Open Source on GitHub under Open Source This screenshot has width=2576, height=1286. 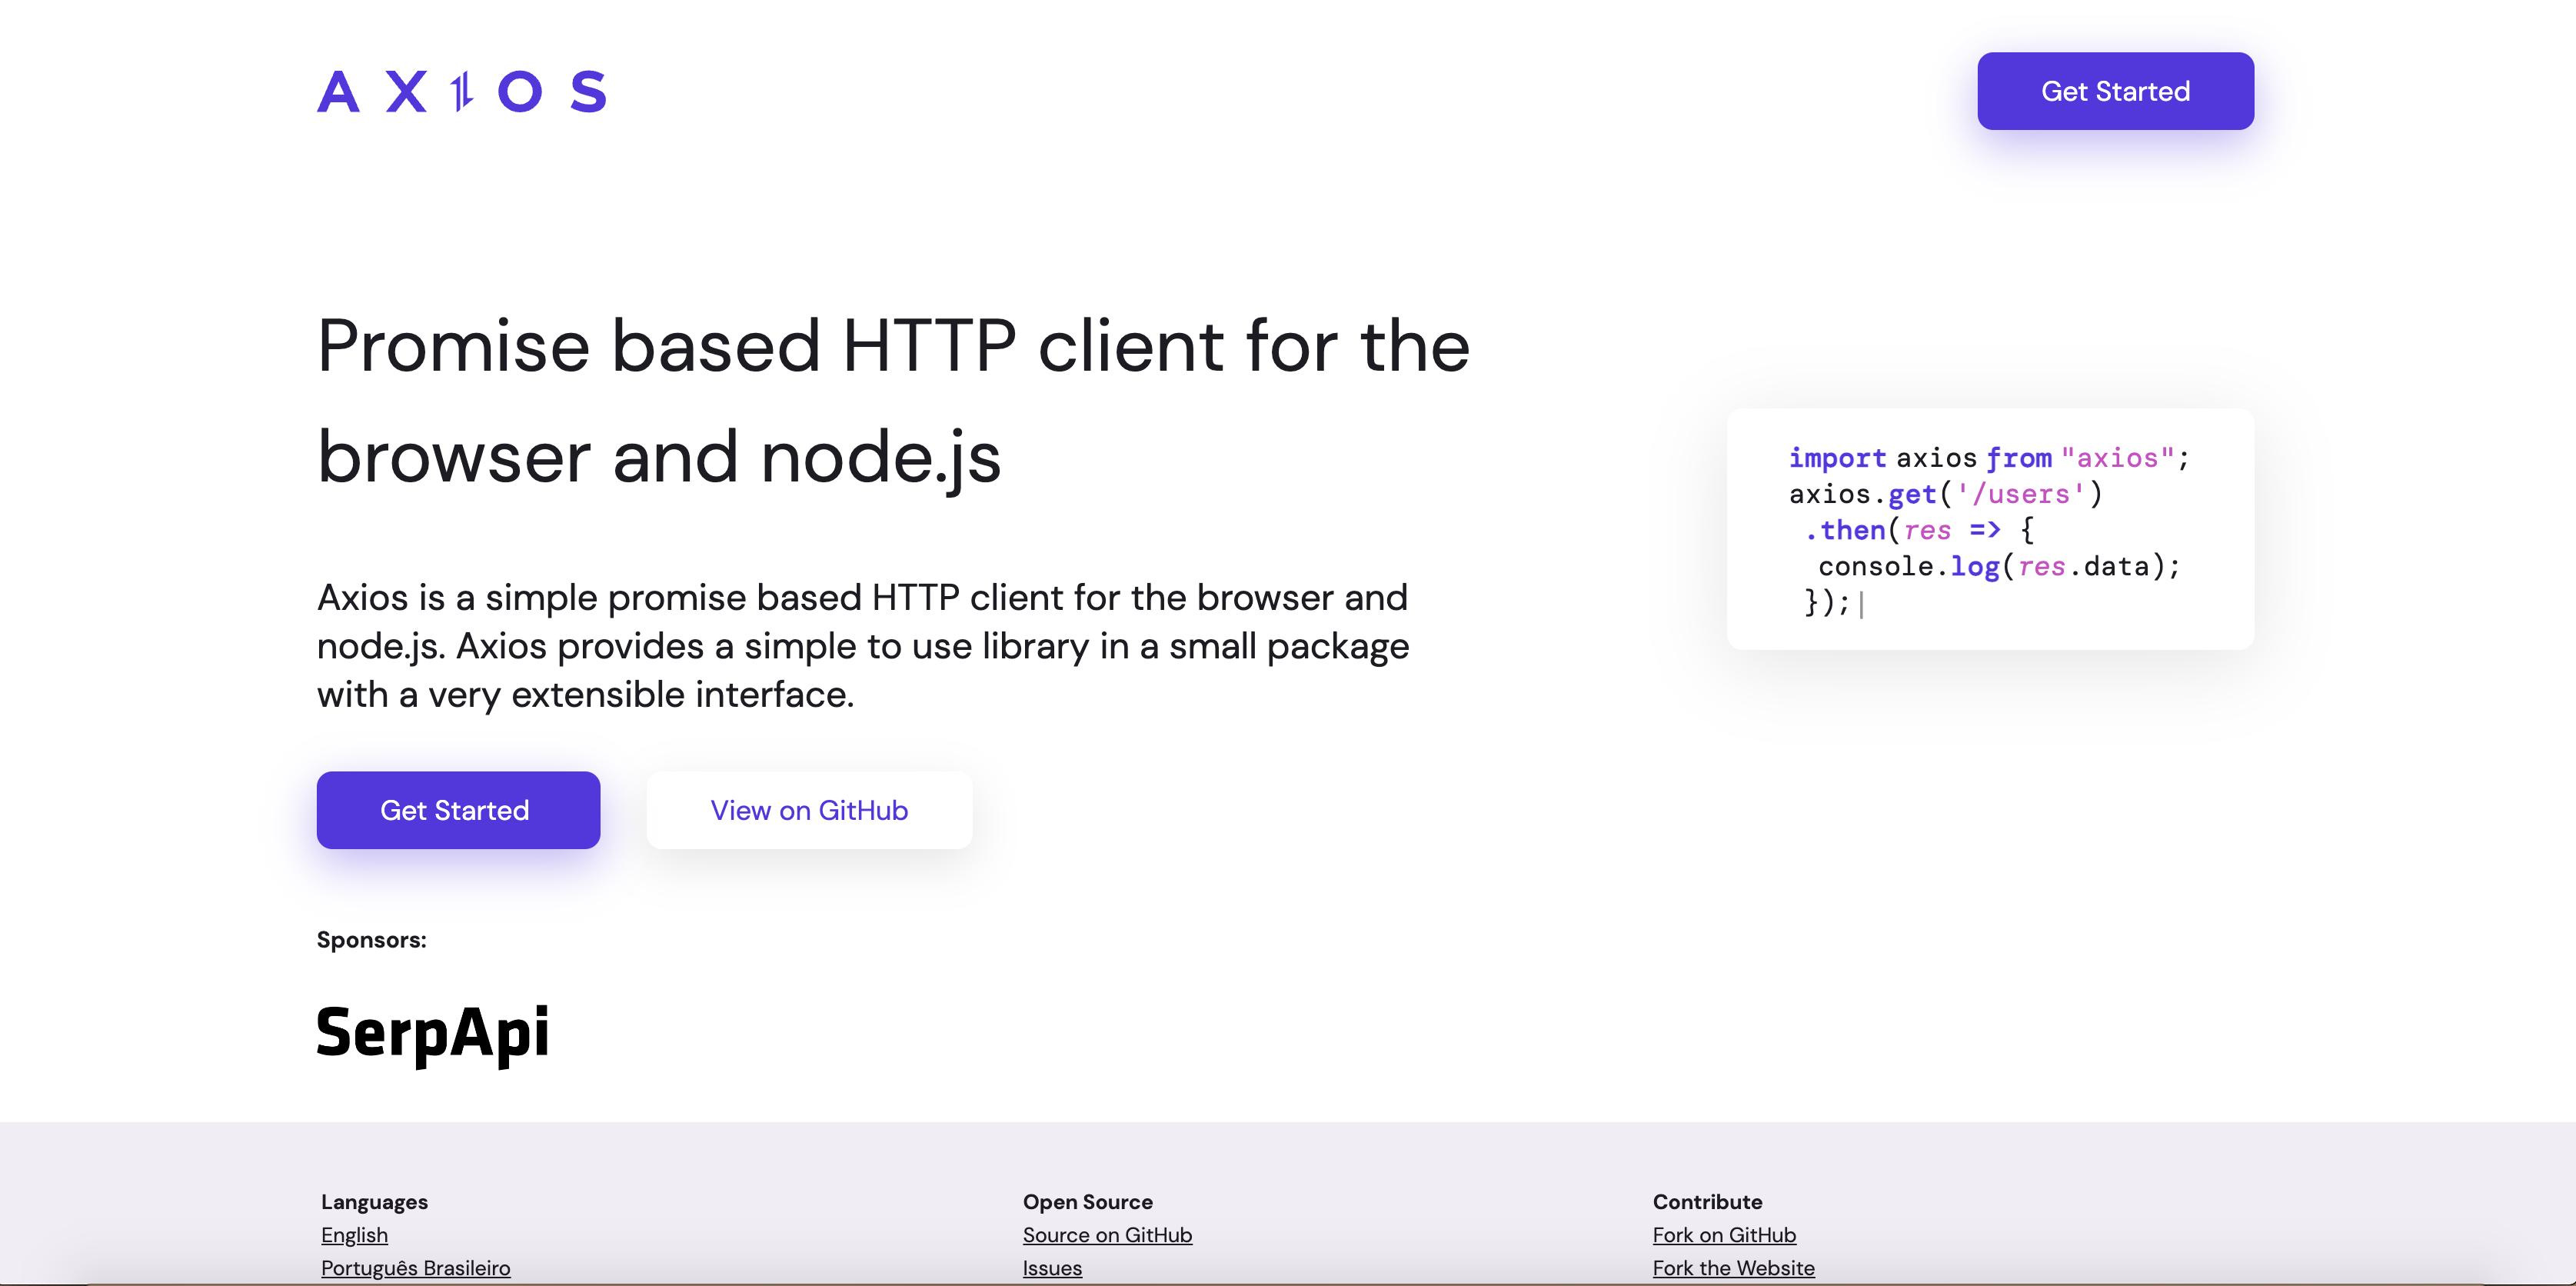point(1106,1235)
